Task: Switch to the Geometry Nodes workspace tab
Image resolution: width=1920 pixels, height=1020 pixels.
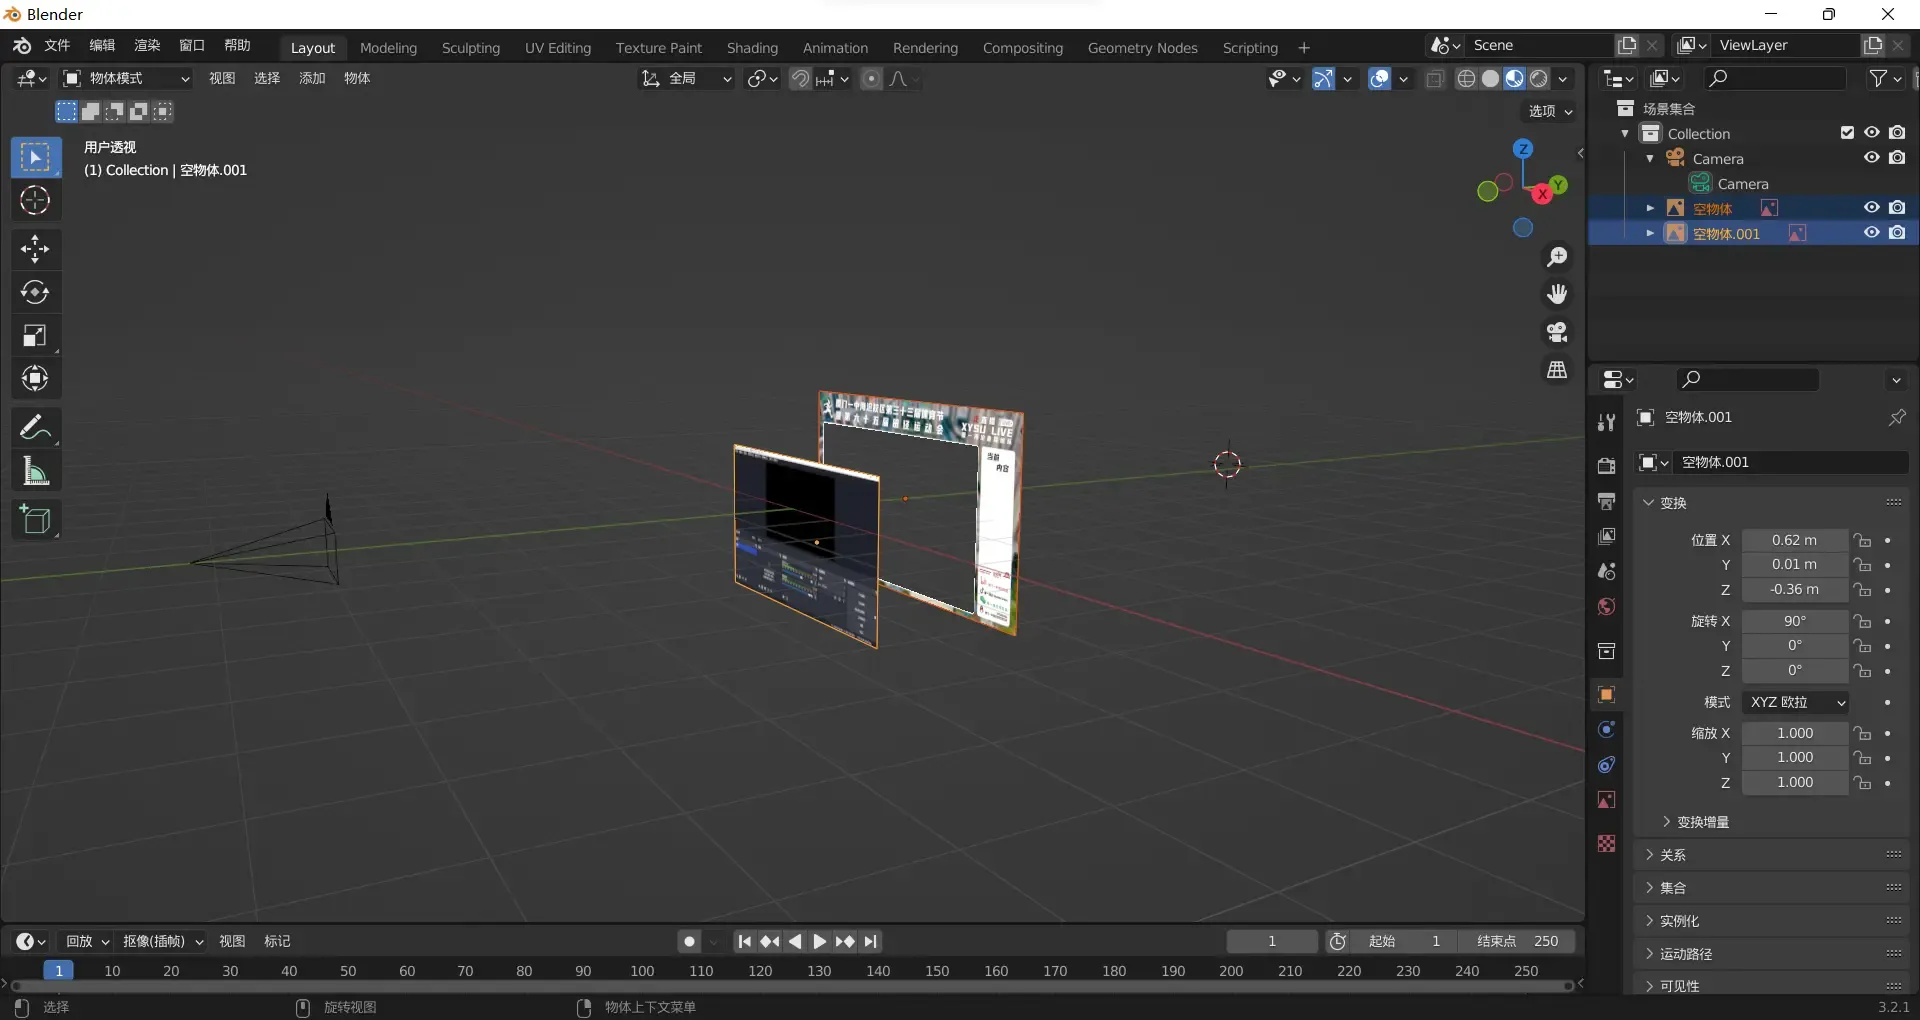Action: click(x=1142, y=48)
